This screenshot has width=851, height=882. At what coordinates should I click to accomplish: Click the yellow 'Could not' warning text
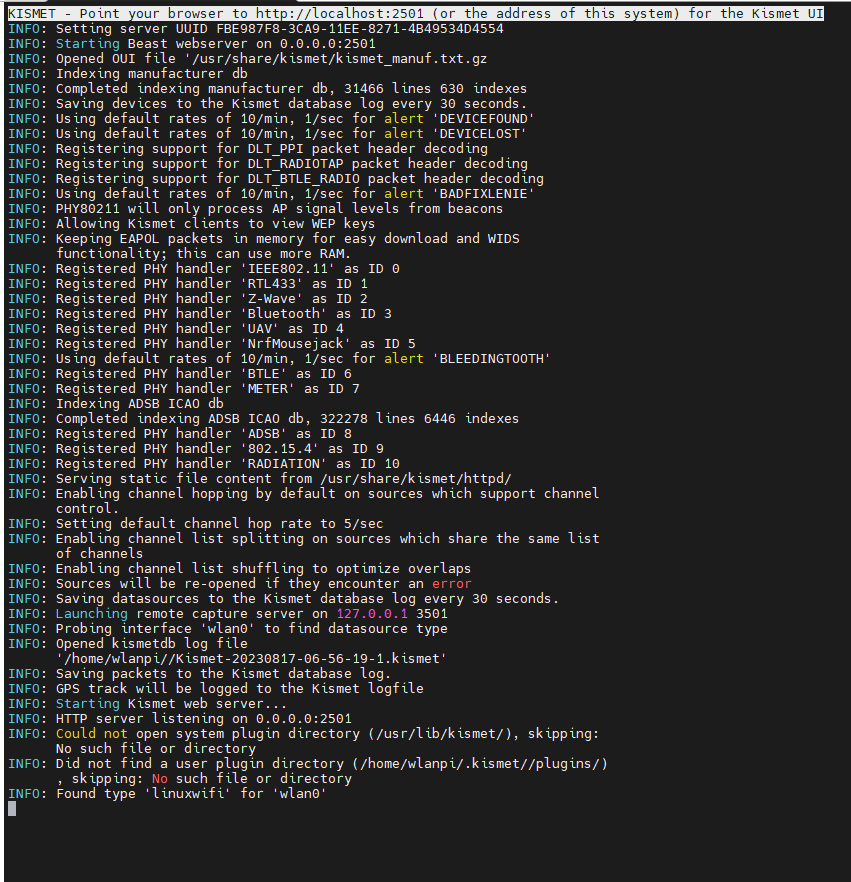[x=92, y=734]
